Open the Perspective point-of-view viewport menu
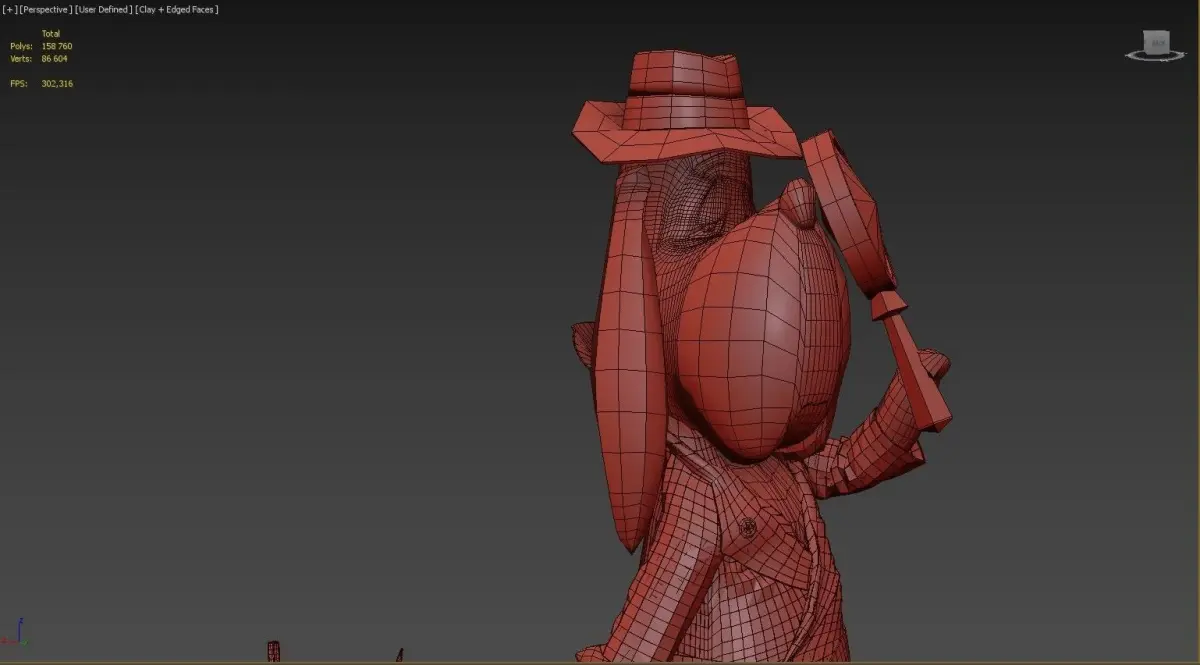Viewport: 1200px width, 665px height. 46,9
